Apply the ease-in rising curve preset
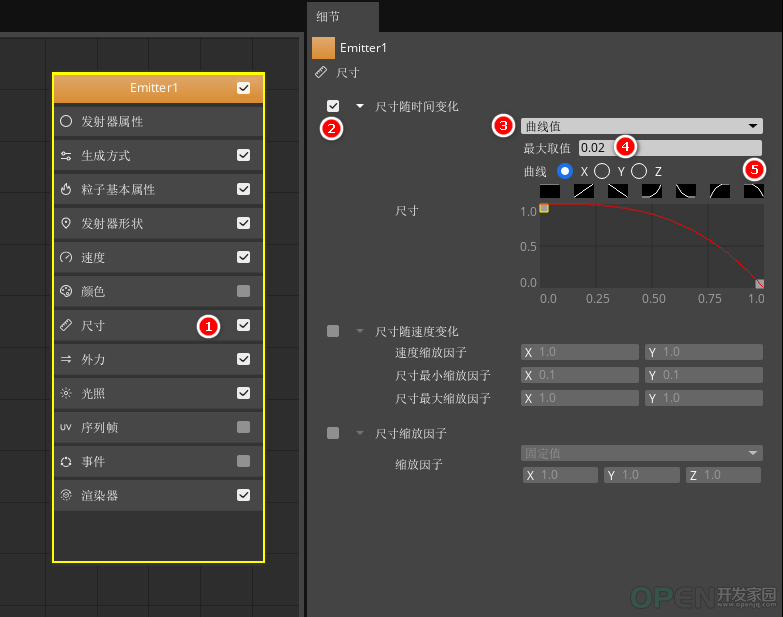The width and height of the screenshot is (783, 617). (652, 191)
